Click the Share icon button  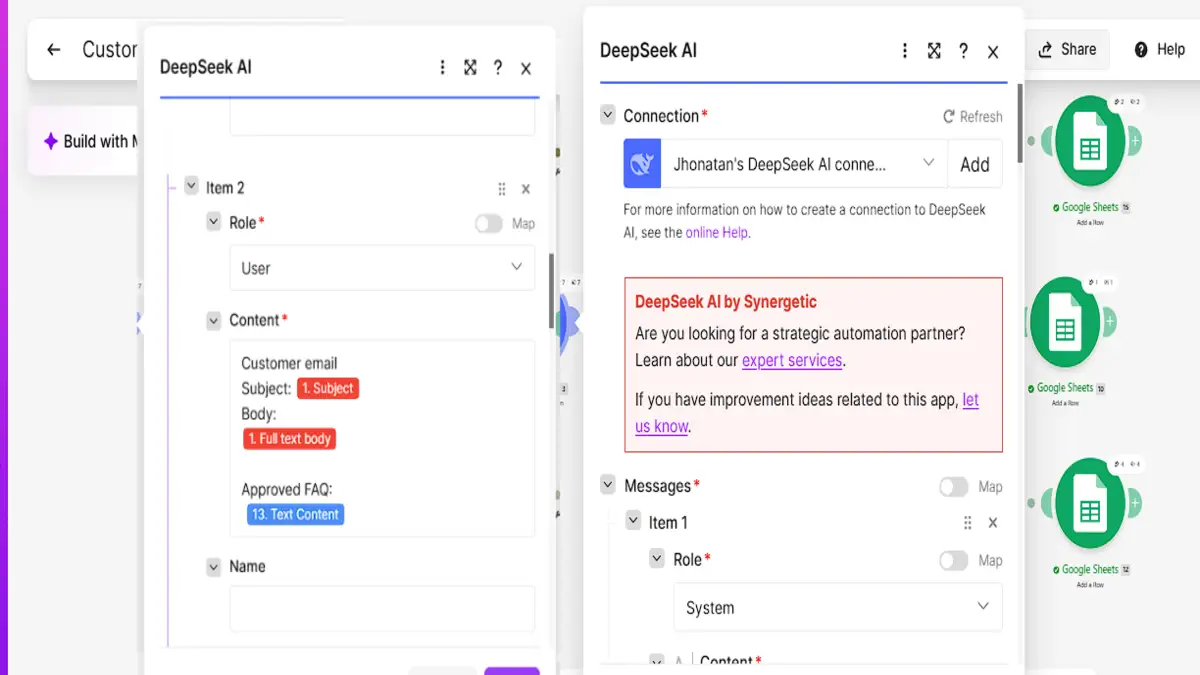tap(1067, 49)
